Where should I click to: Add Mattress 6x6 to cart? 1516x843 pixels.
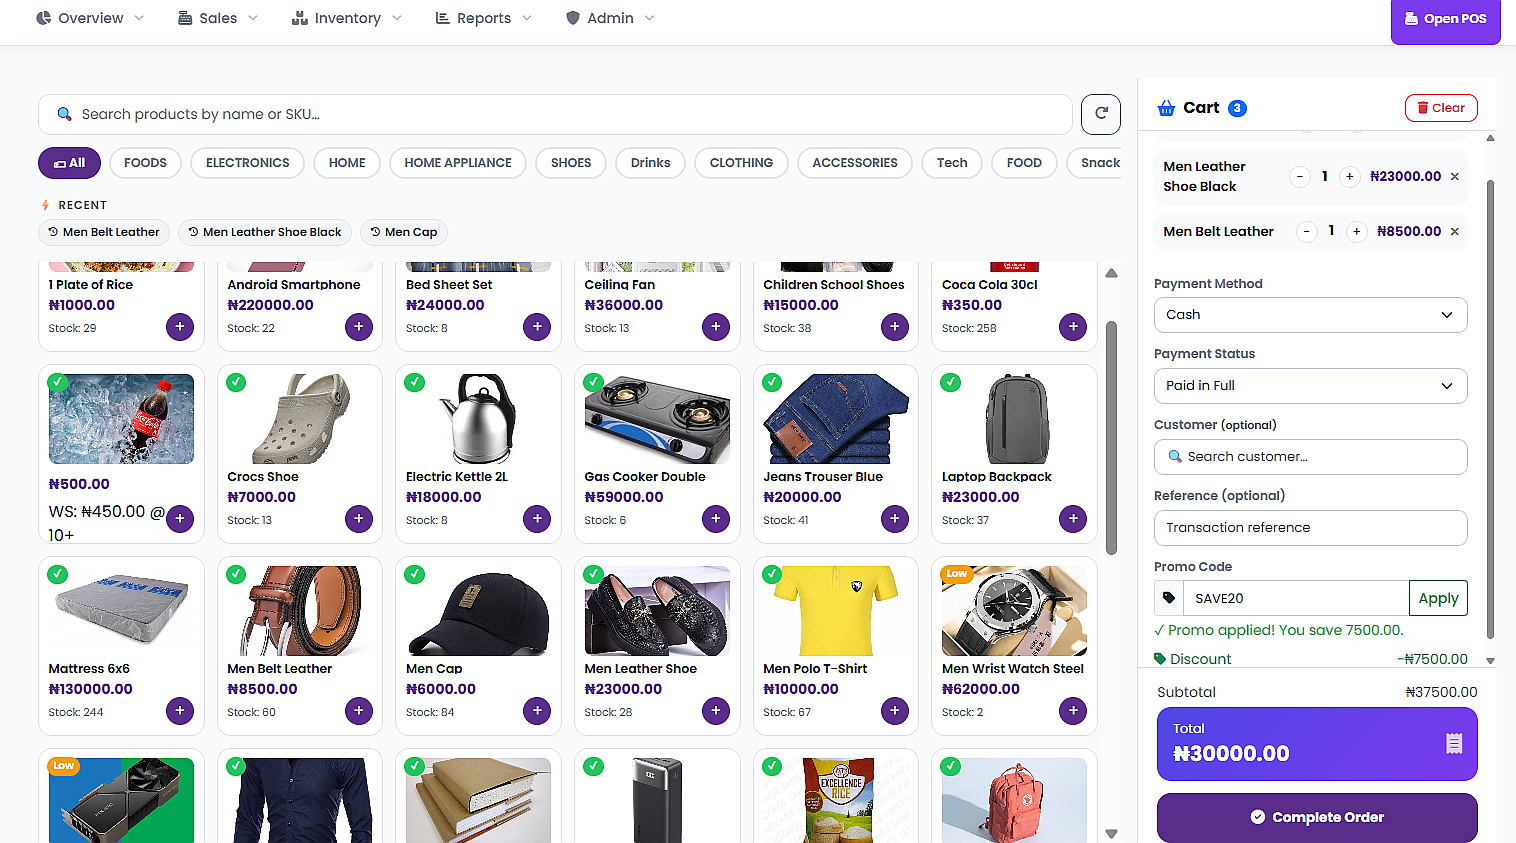[x=180, y=711]
